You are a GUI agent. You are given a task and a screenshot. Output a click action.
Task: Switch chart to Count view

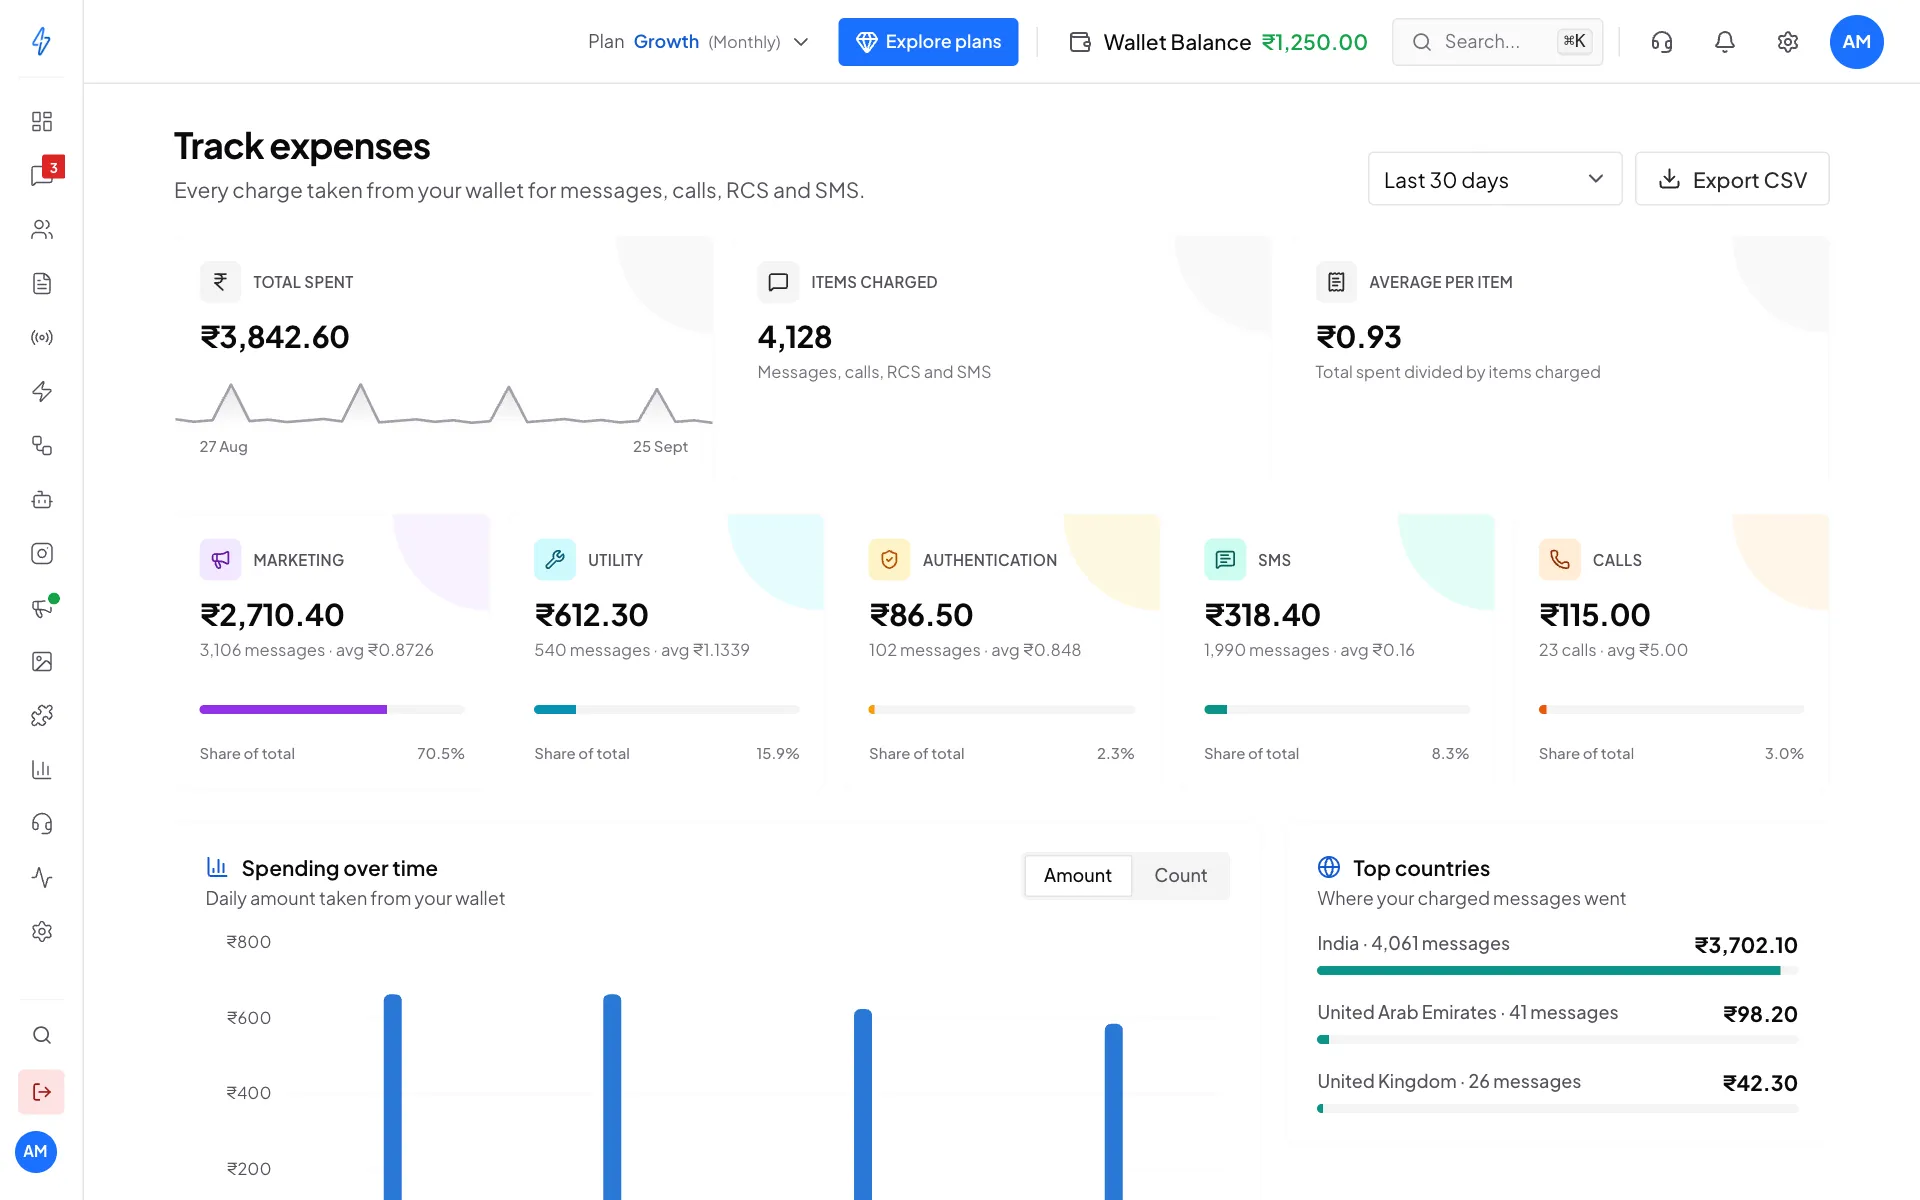(1180, 875)
